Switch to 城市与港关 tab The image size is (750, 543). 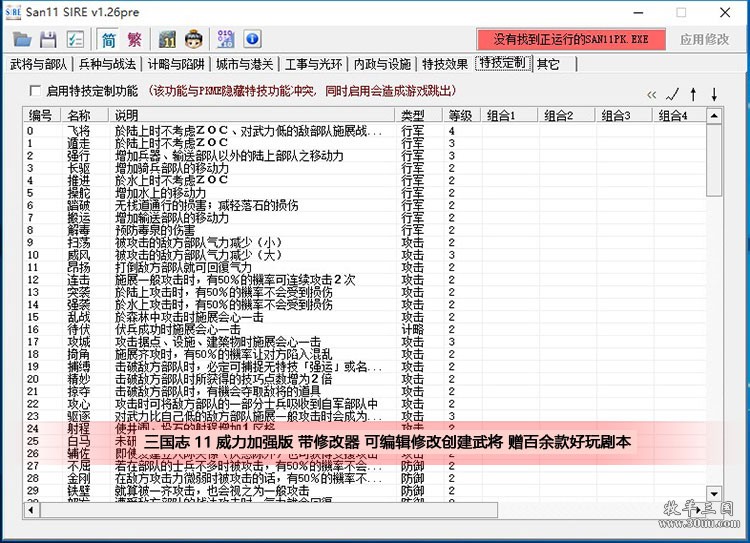(x=244, y=64)
